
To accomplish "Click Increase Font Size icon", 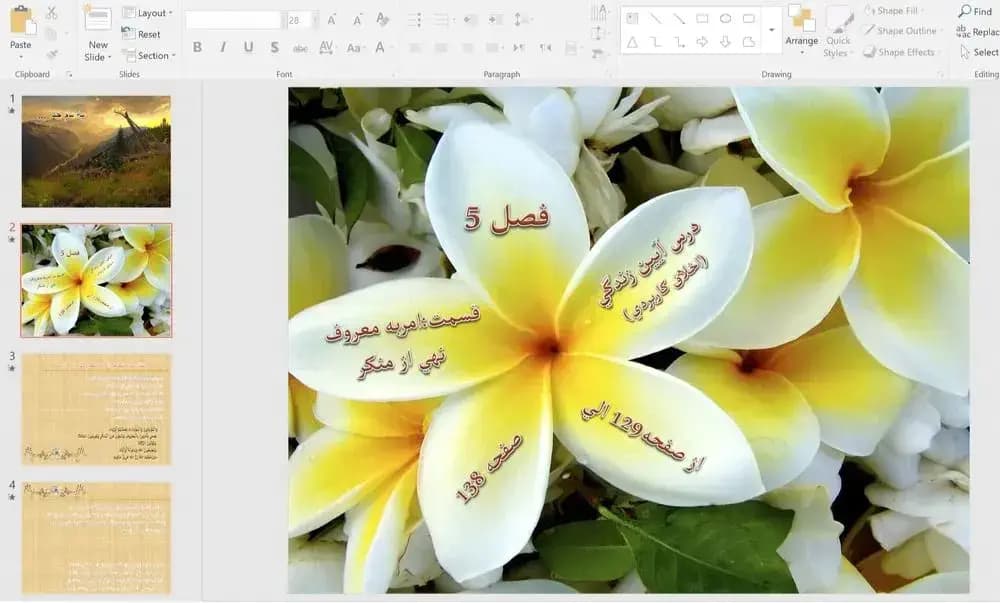I will click(332, 20).
